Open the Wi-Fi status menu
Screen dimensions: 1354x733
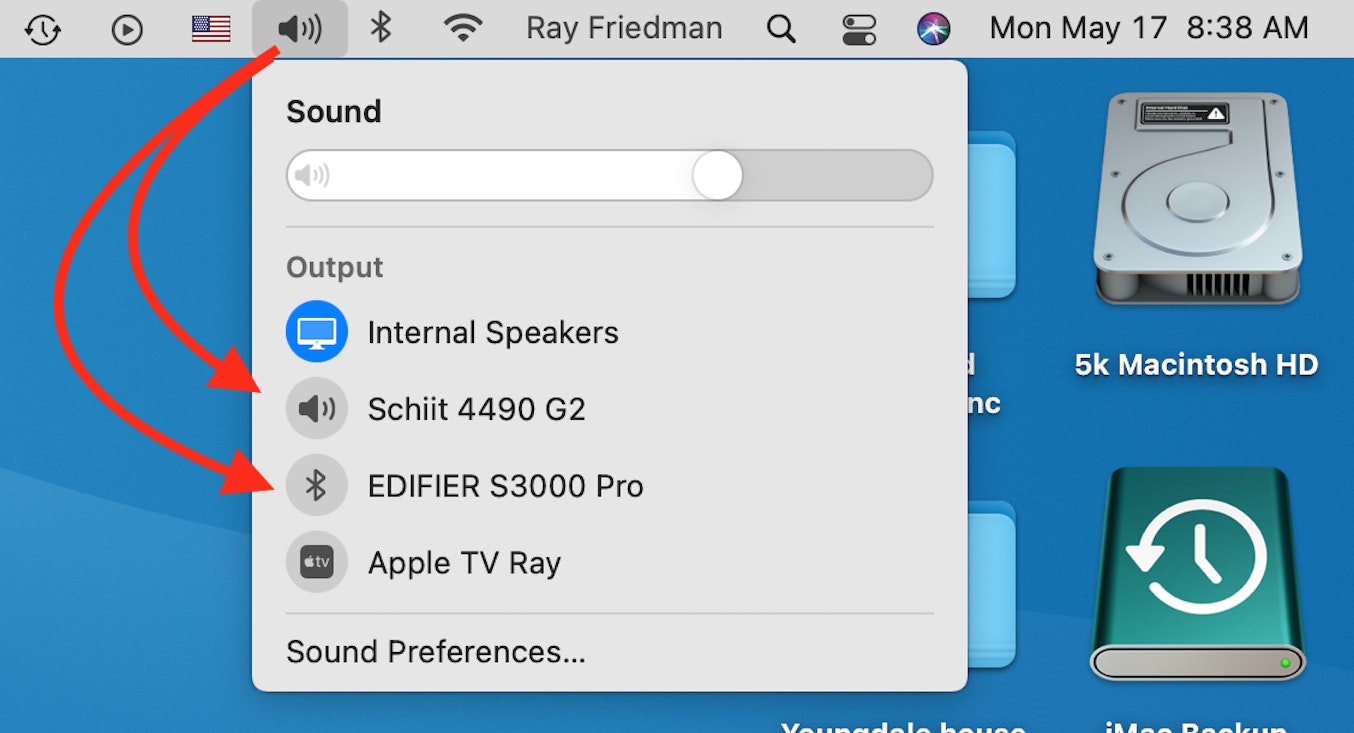[462, 29]
